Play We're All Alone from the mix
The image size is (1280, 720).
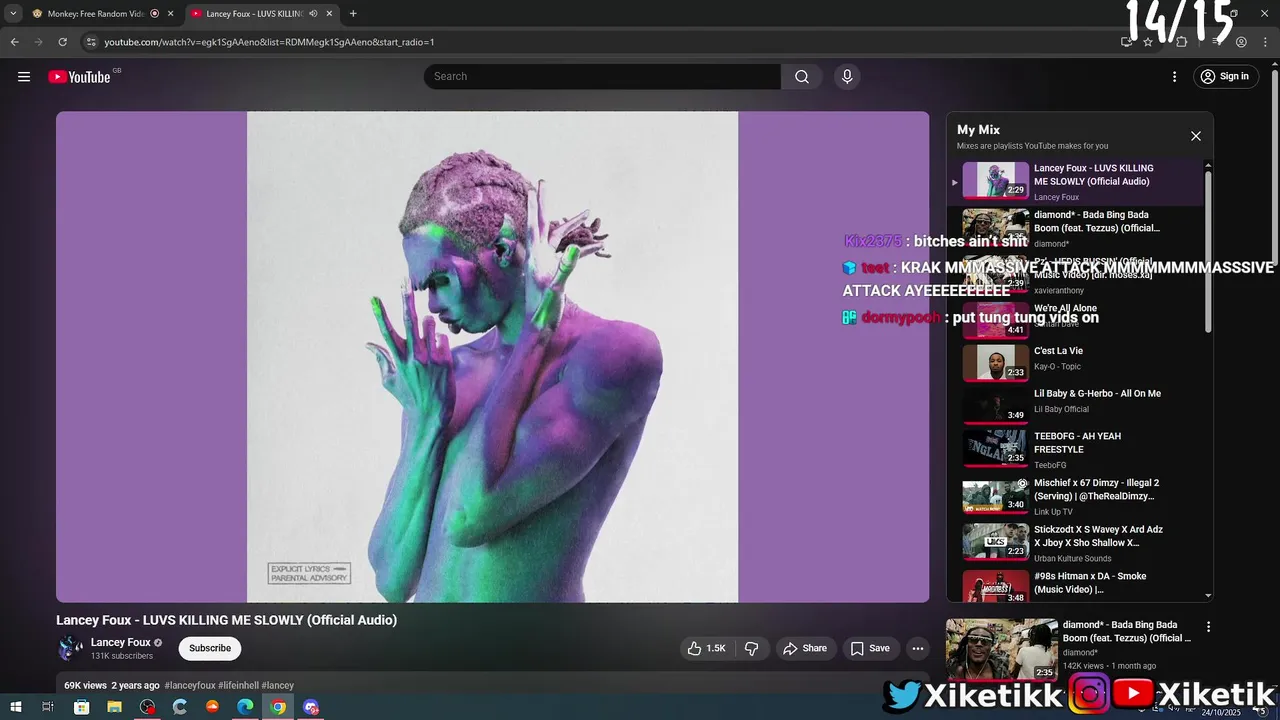click(1075, 320)
